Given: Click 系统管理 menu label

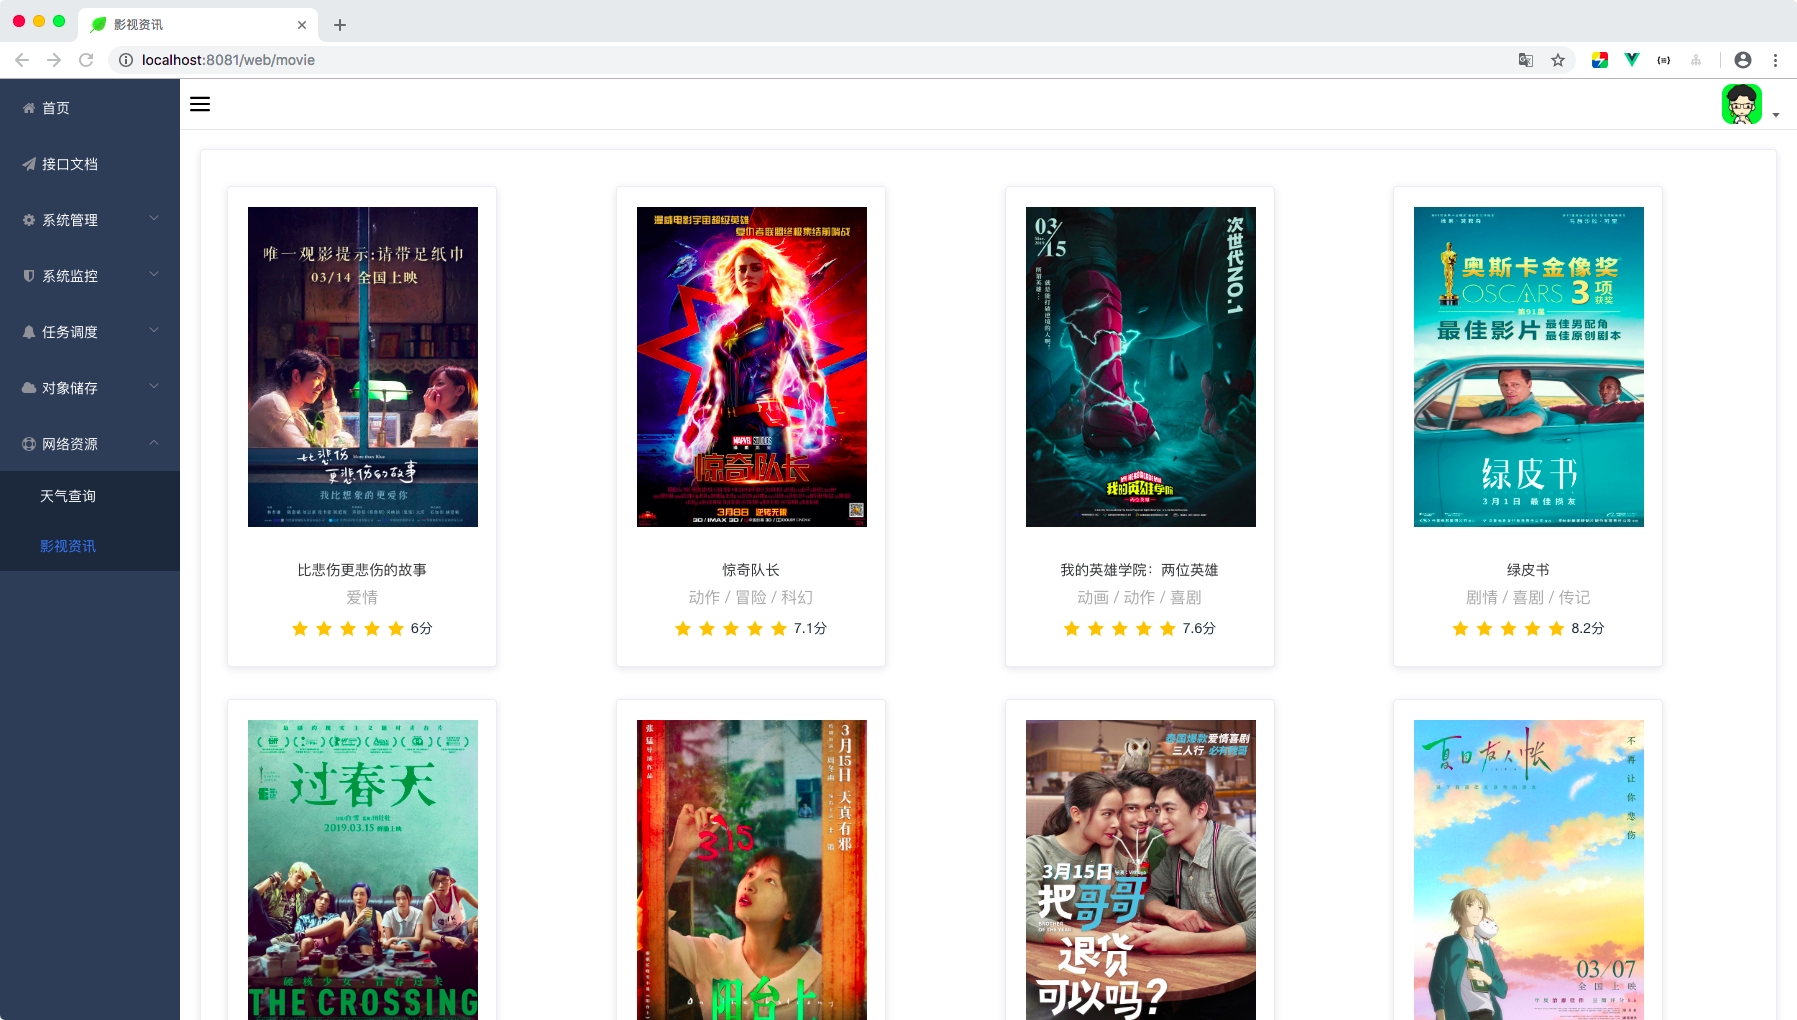Looking at the screenshot, I should coord(70,220).
